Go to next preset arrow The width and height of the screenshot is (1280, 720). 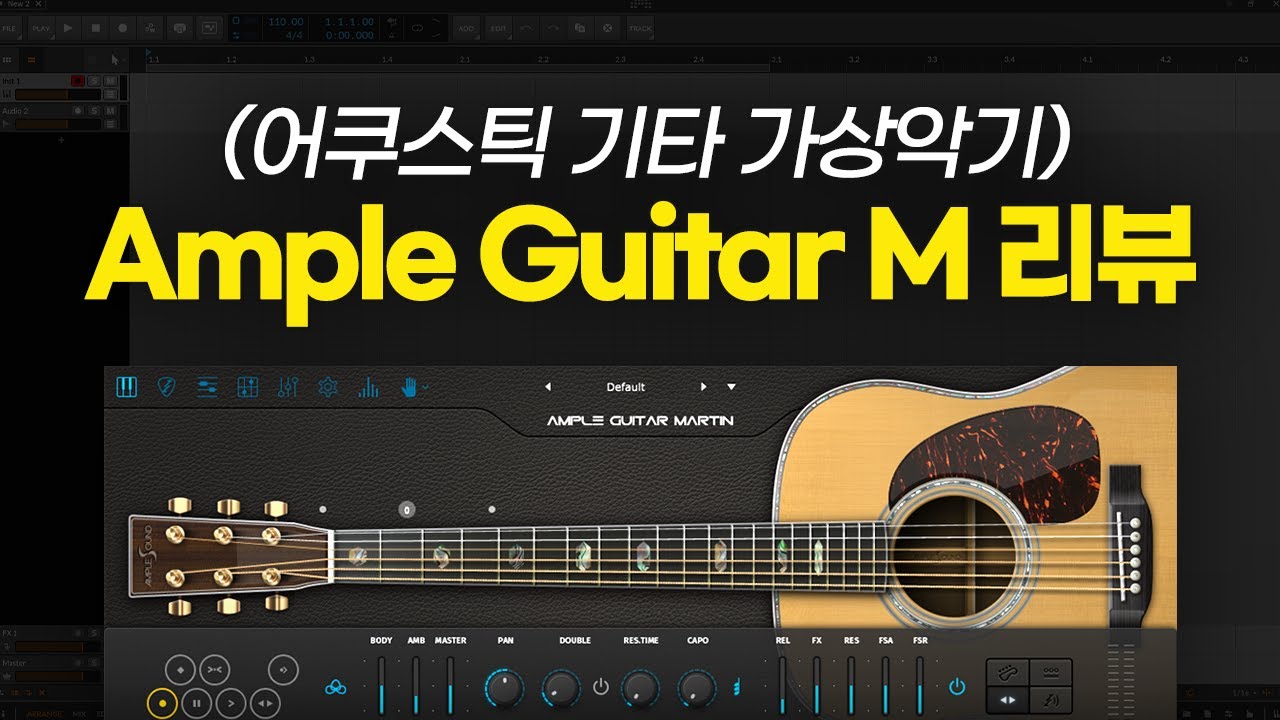[x=703, y=387]
